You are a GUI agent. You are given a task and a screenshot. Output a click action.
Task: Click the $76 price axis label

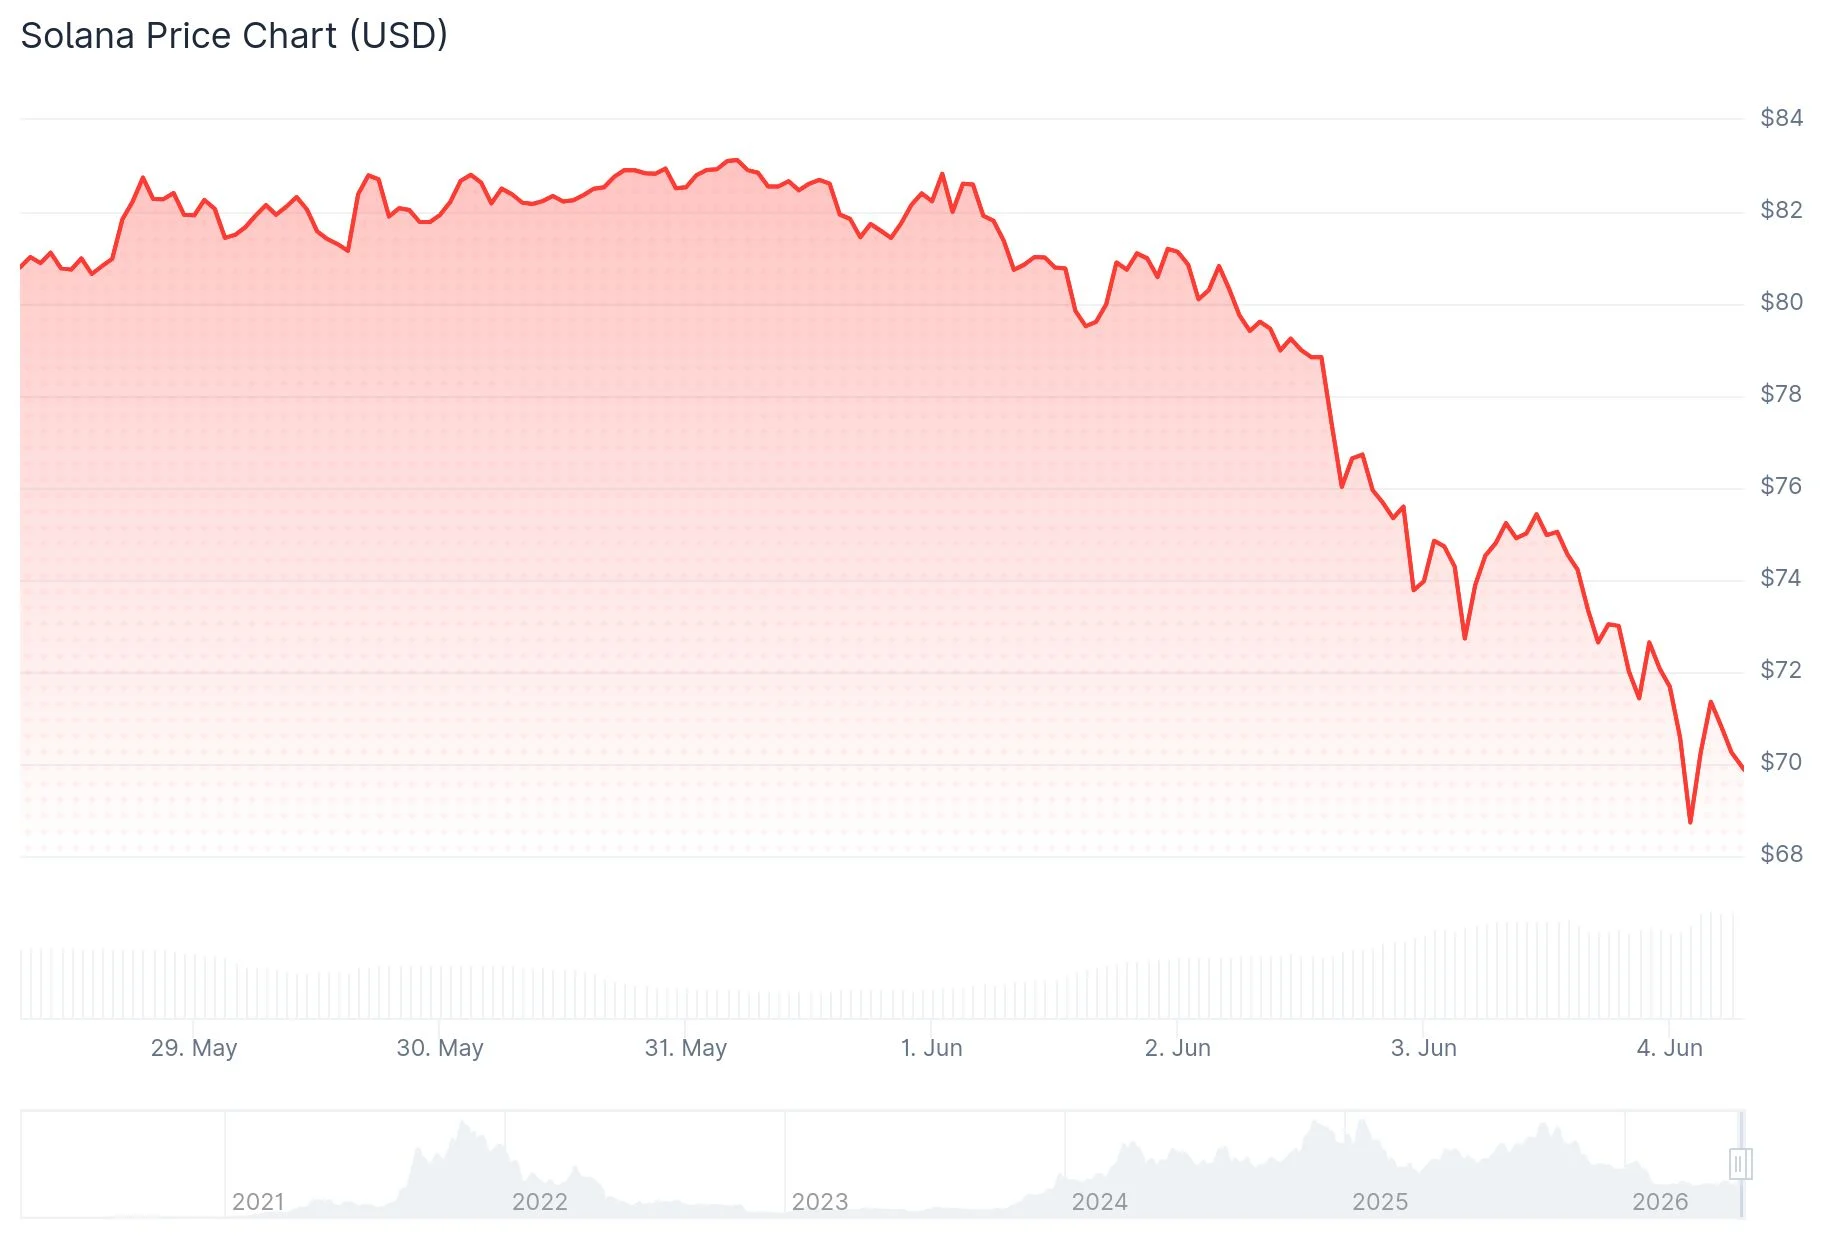point(1781,486)
